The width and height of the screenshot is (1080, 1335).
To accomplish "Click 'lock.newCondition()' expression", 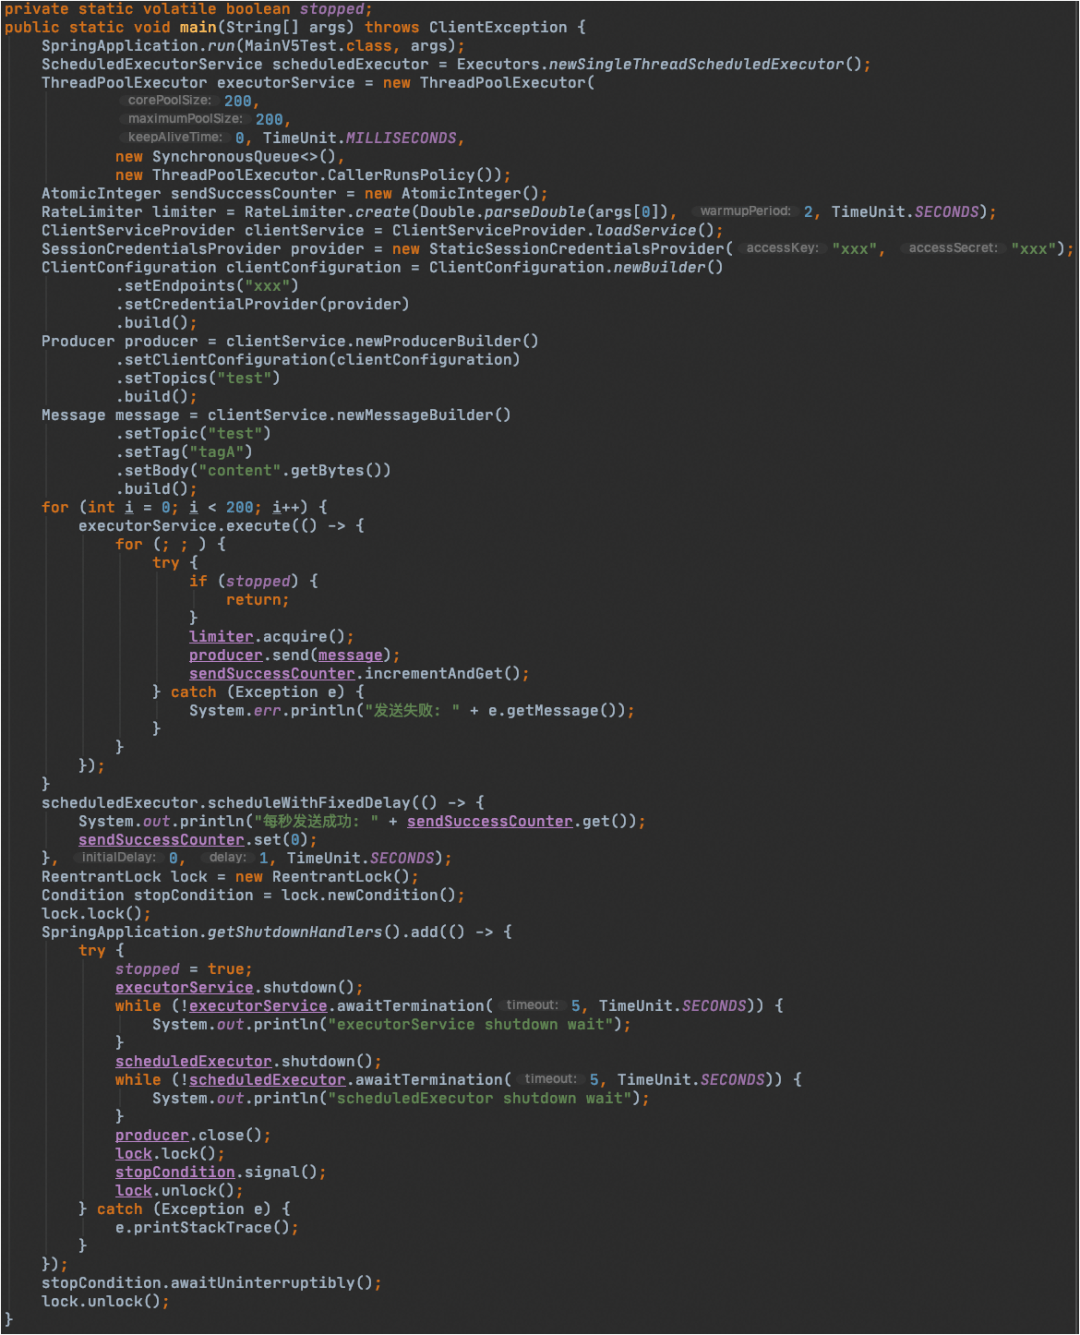I will click(x=368, y=895).
